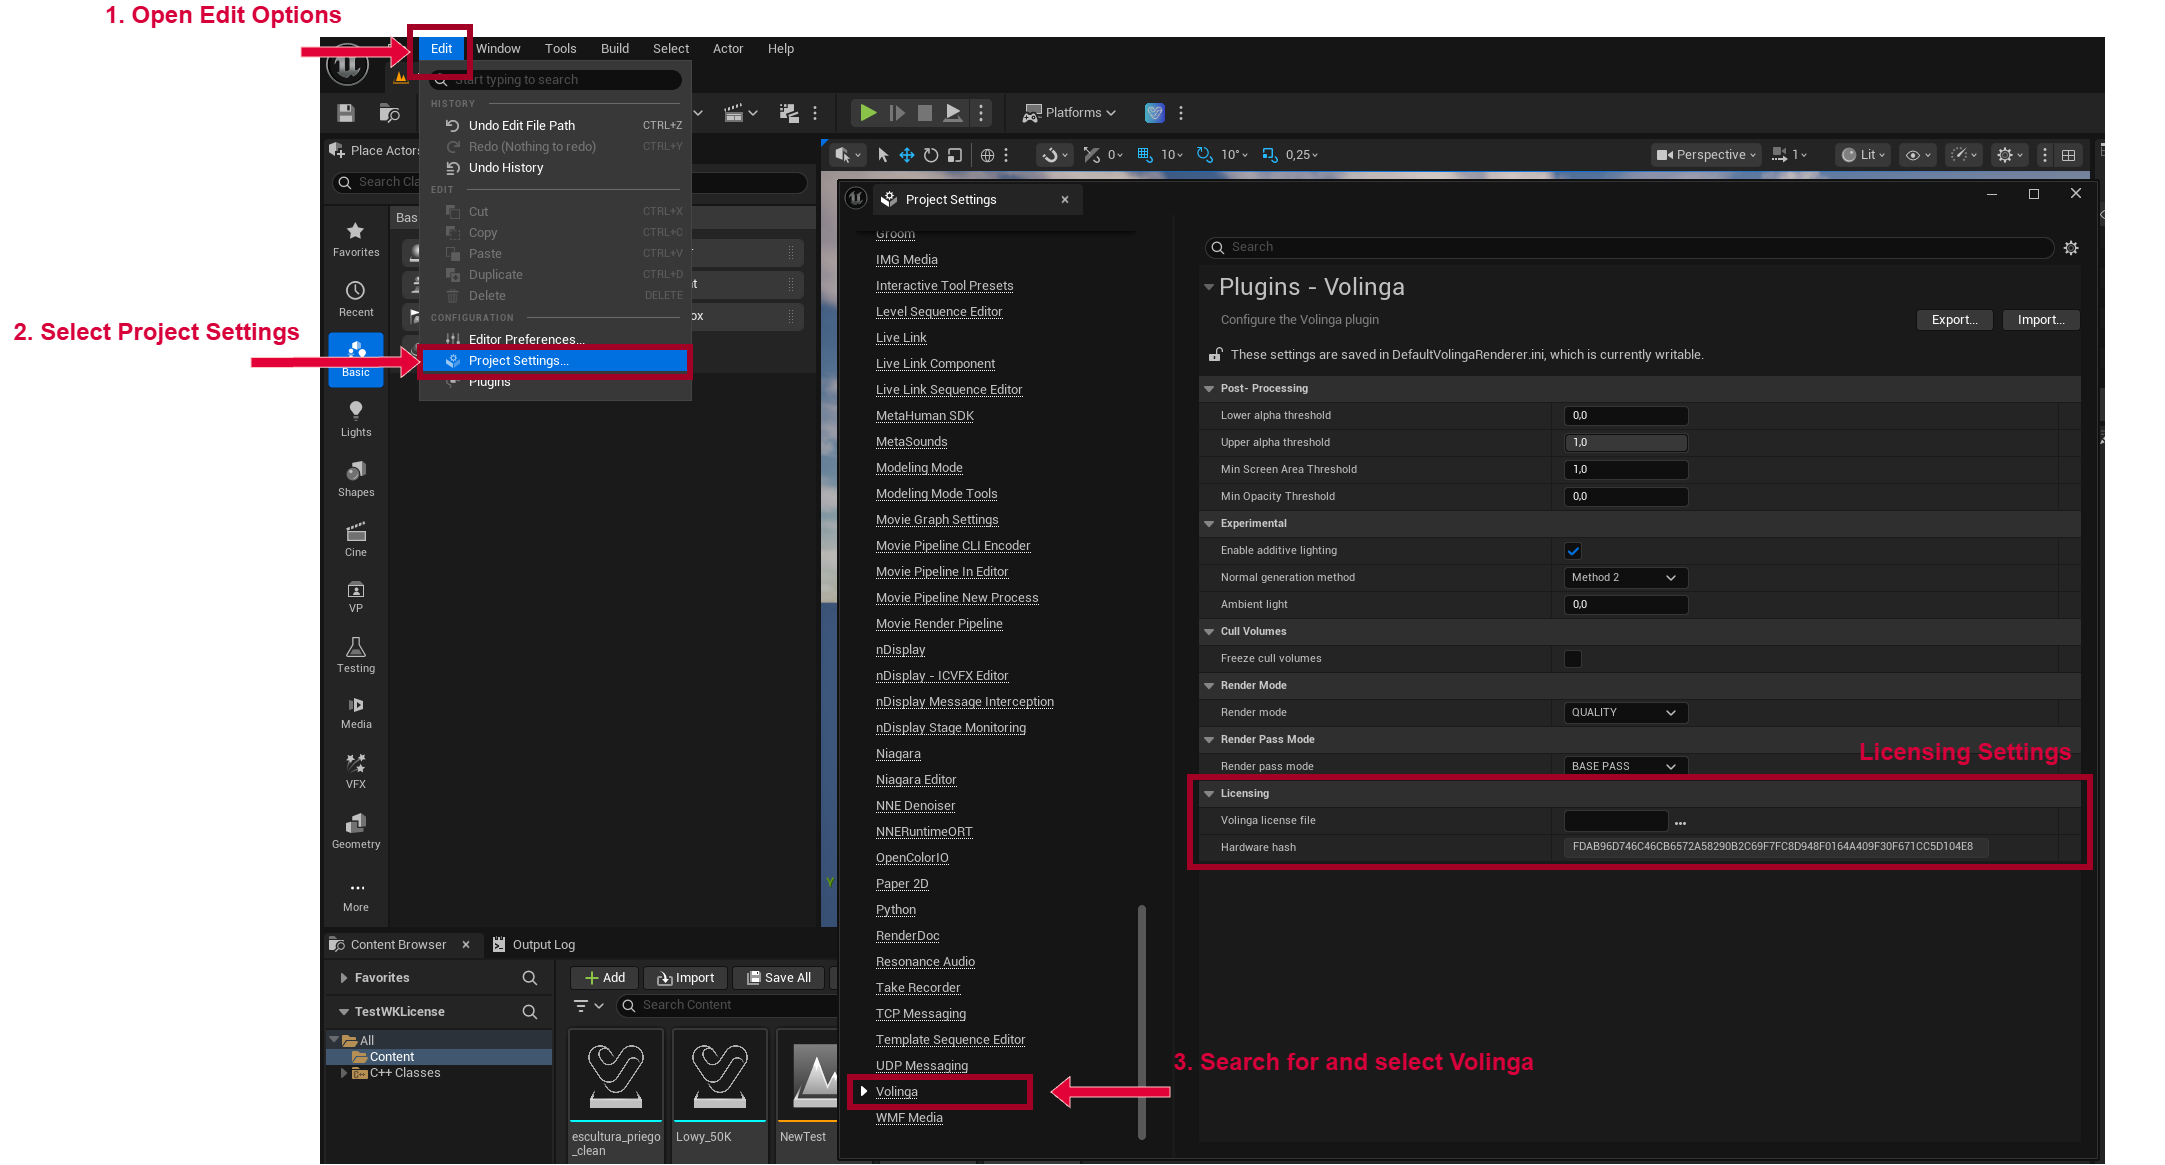Collapse the Licensing section
Screen dimensions: 2165x1165
(x=1209, y=794)
